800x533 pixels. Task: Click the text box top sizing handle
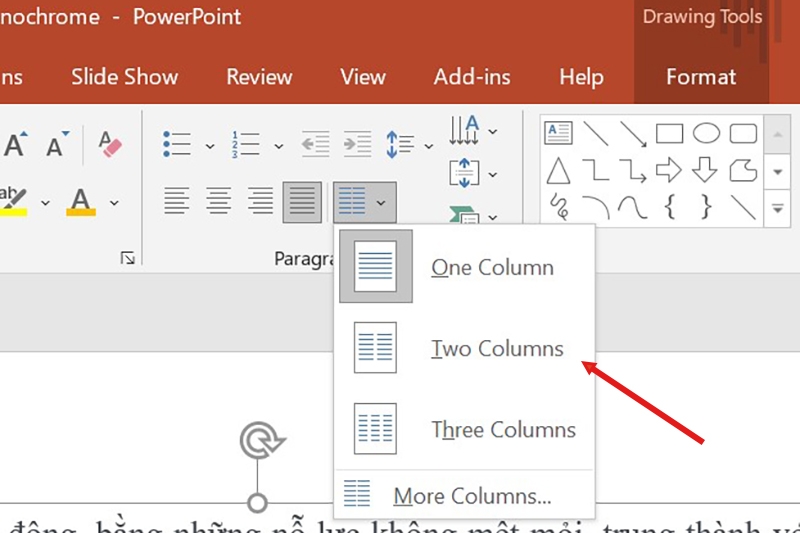pyautogui.click(x=258, y=503)
